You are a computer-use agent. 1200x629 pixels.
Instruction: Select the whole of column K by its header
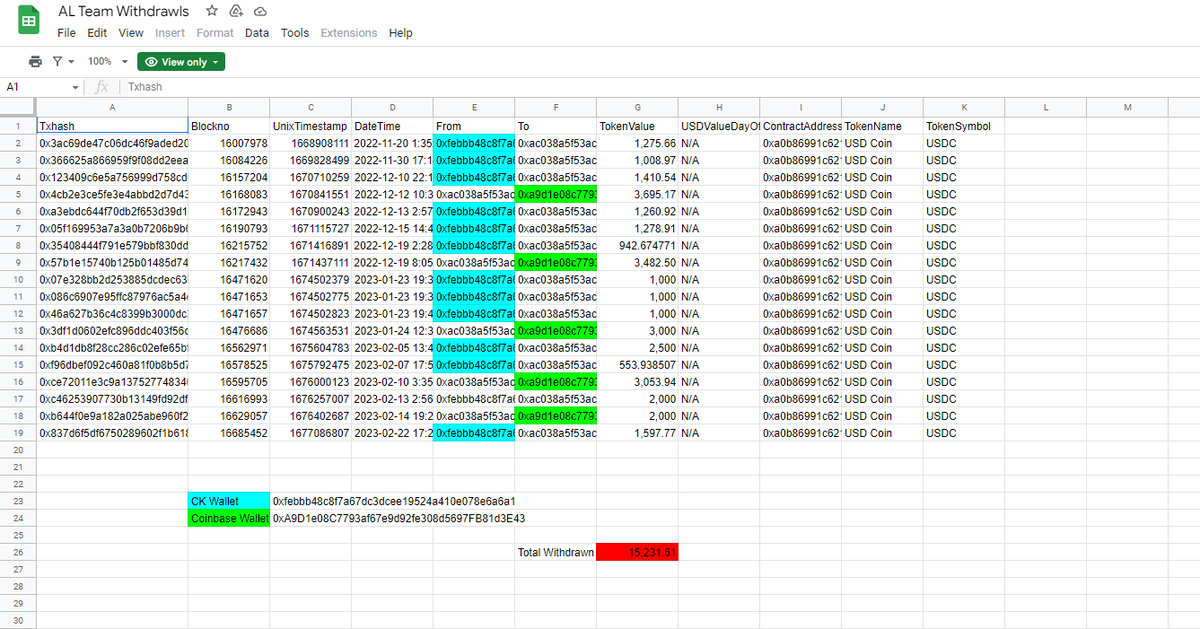(x=964, y=107)
